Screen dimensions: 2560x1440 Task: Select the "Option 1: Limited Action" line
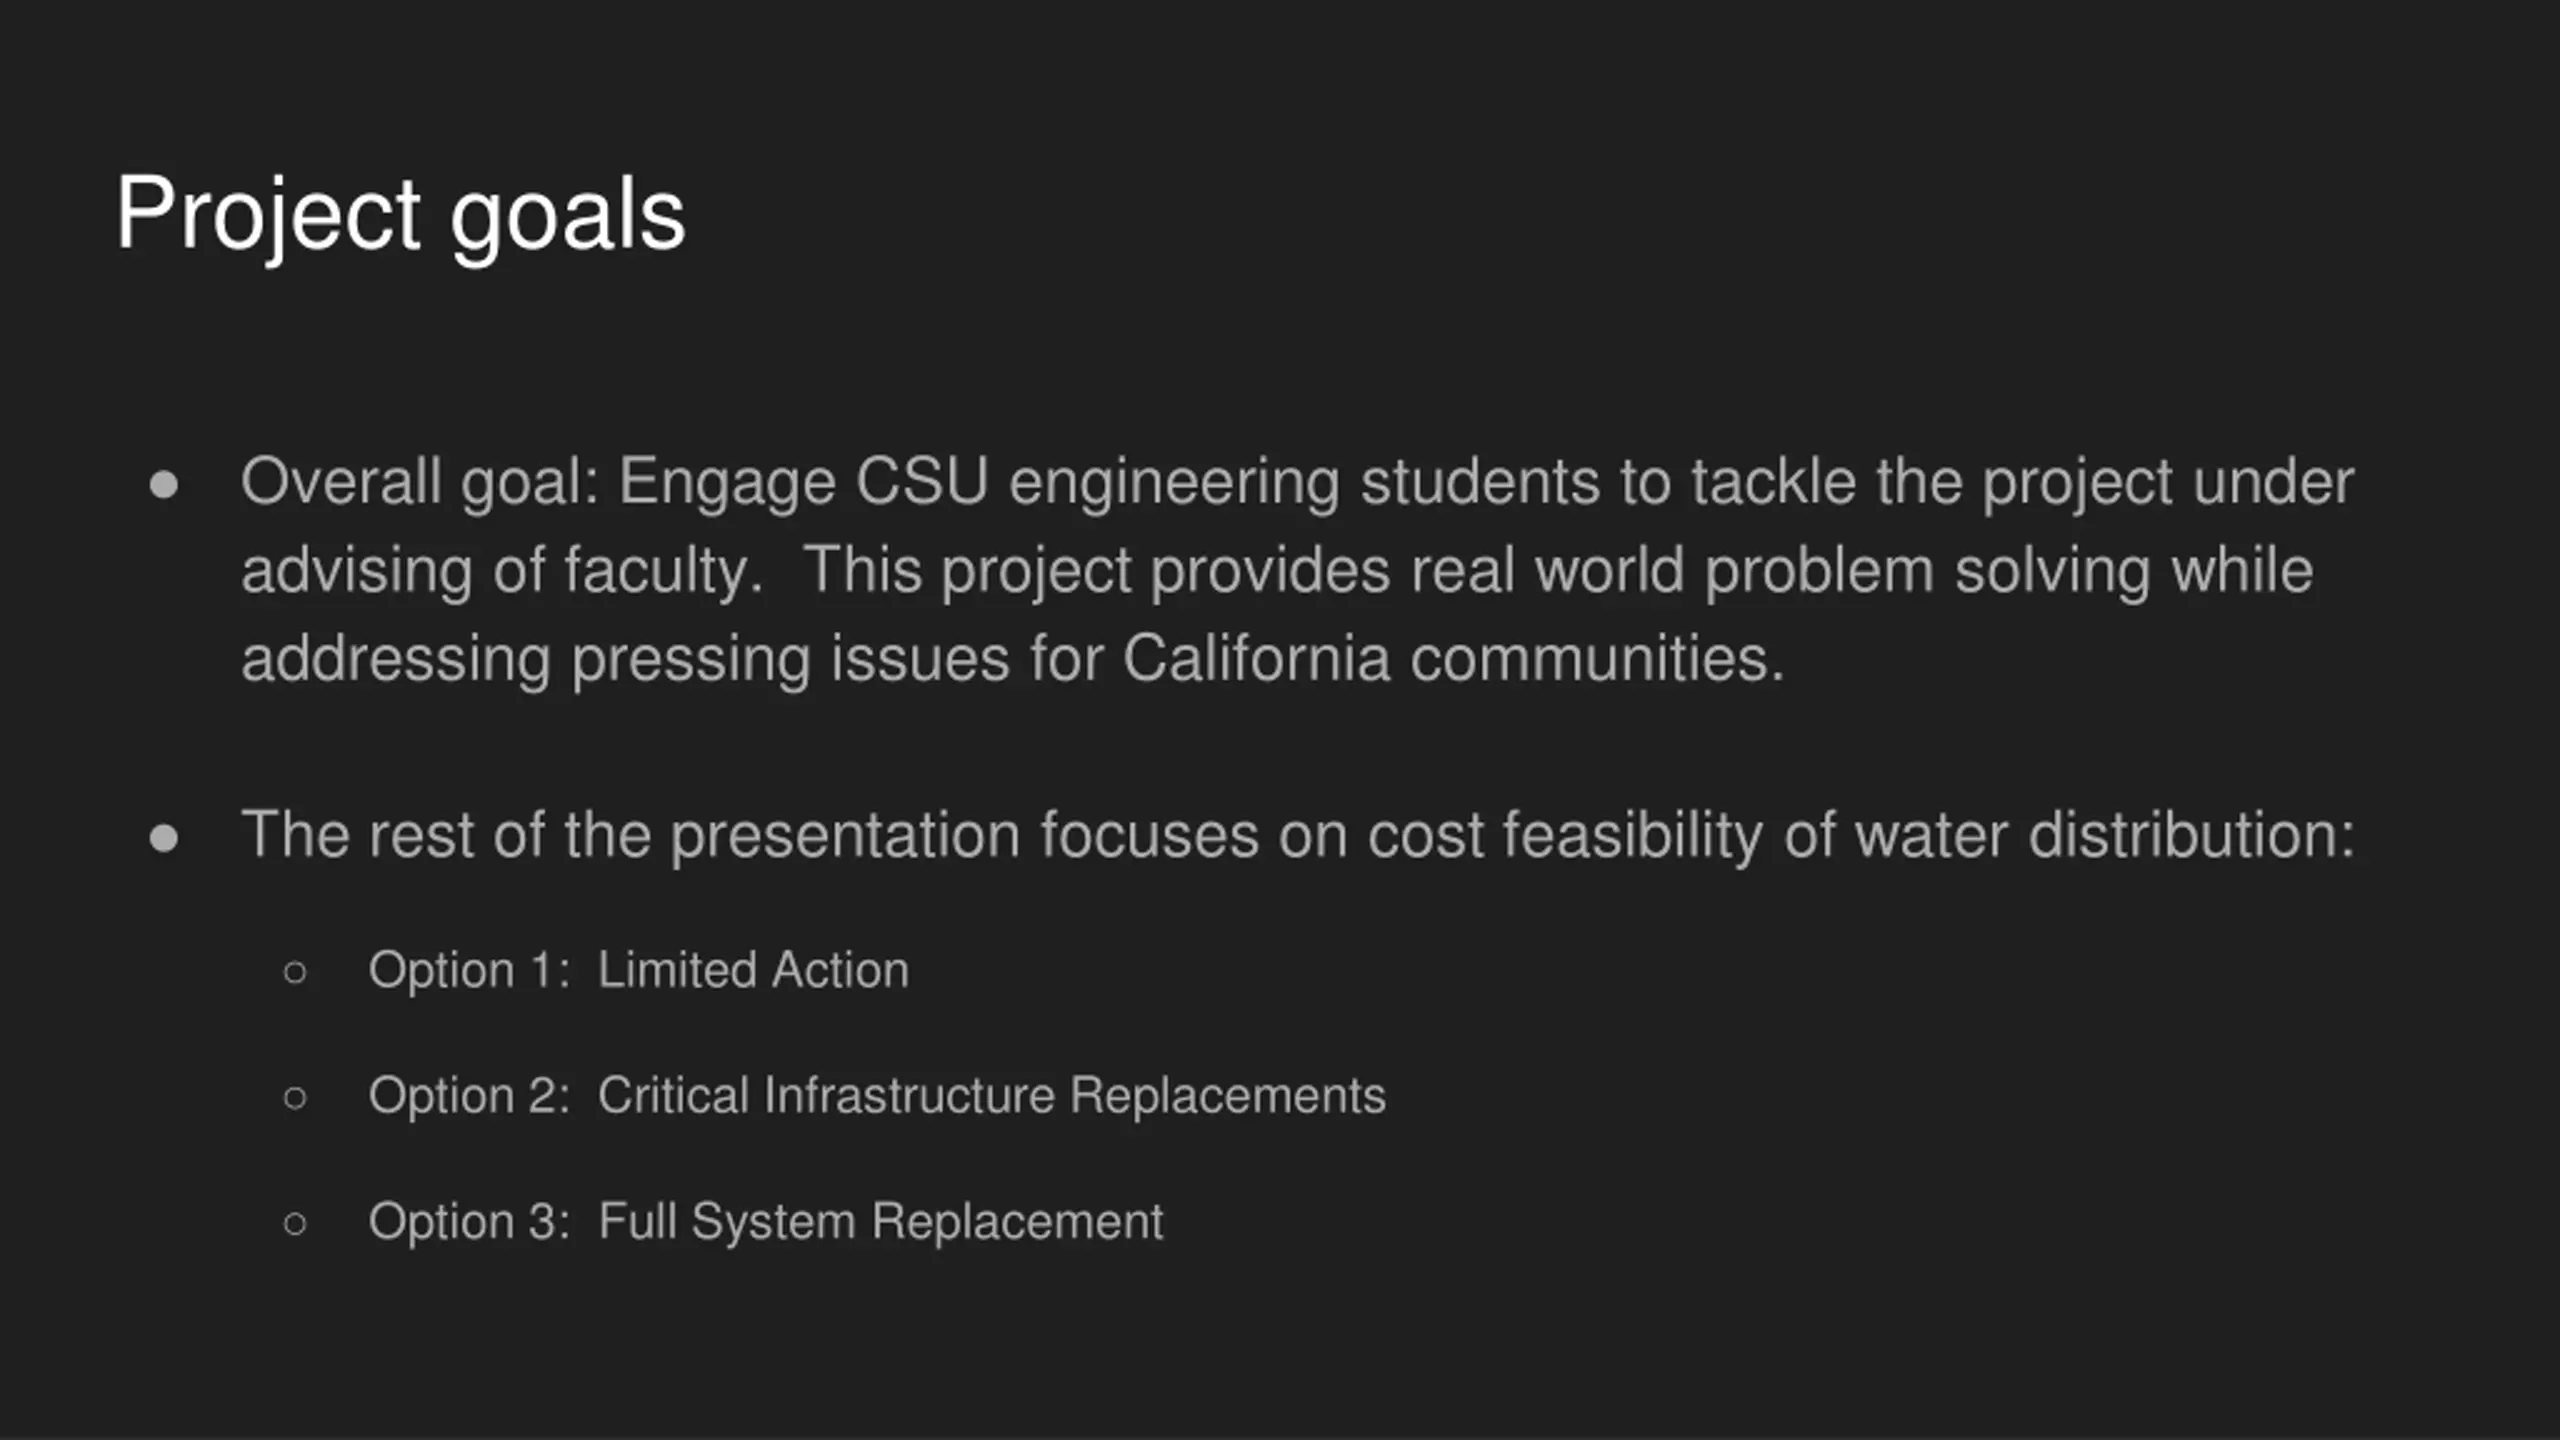coord(639,970)
